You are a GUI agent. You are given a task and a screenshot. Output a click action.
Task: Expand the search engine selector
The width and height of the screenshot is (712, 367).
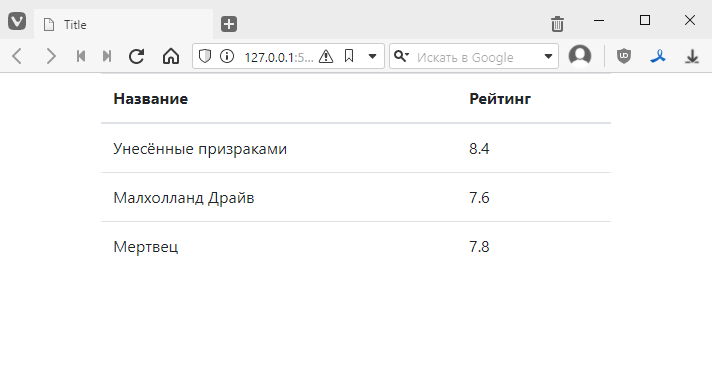tap(401, 56)
